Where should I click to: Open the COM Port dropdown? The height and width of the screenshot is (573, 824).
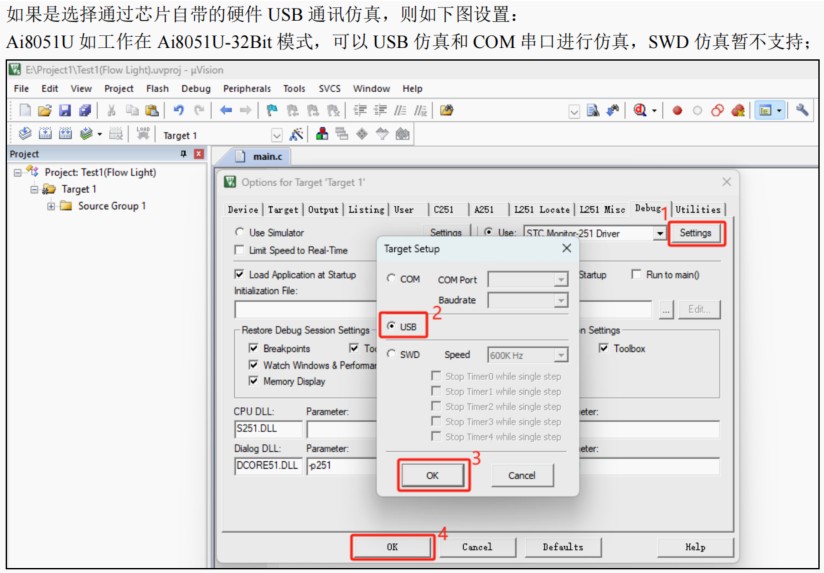[561, 279]
